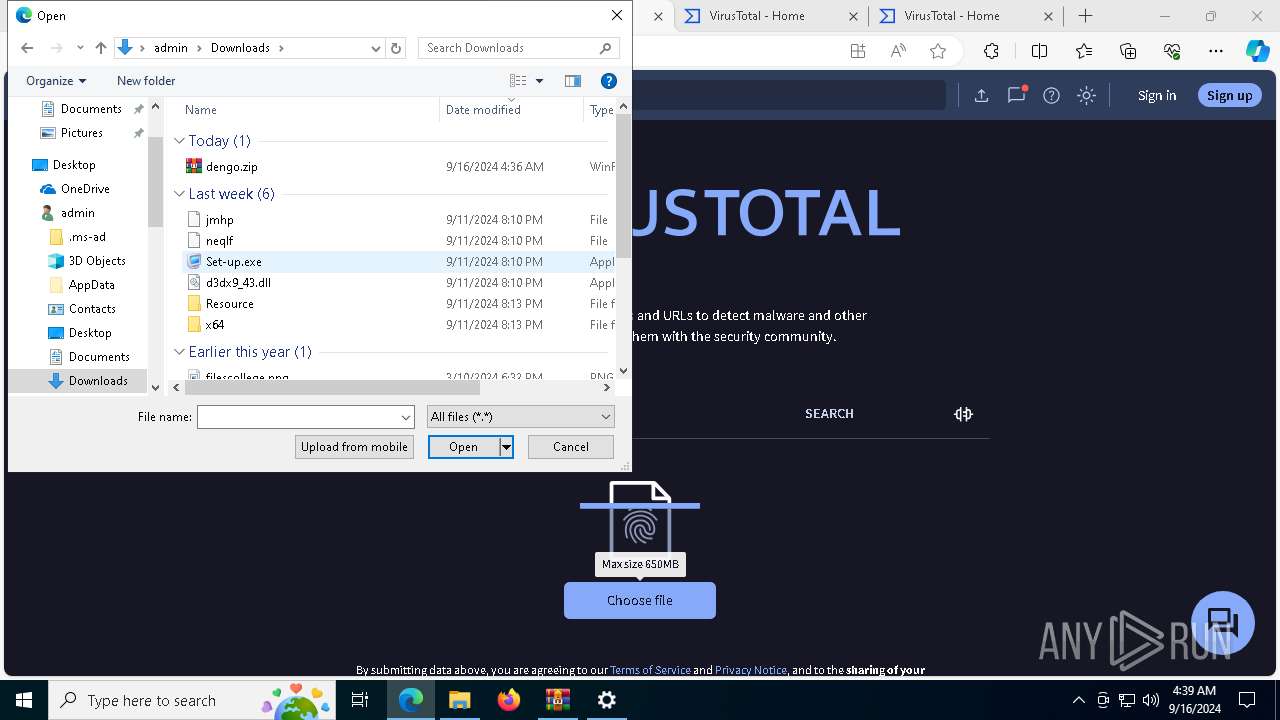This screenshot has height=720, width=1280.
Task: Click the dengo.zip archive icon
Action: click(194, 167)
